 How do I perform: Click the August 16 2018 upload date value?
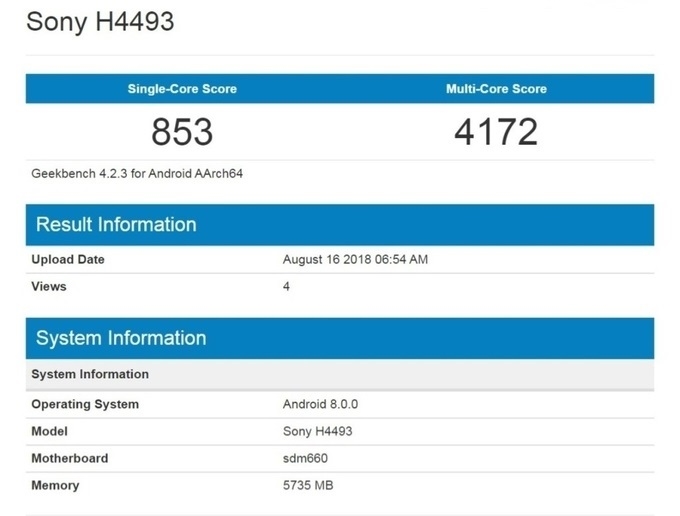click(355, 259)
